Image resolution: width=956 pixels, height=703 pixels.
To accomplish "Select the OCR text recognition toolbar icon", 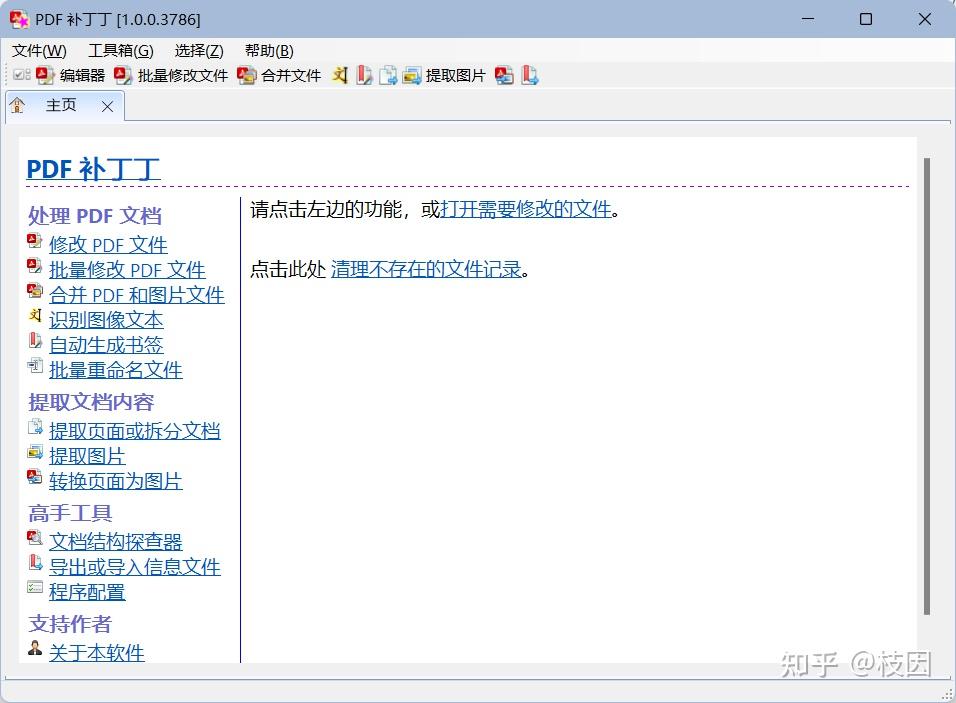I will click(x=339, y=74).
